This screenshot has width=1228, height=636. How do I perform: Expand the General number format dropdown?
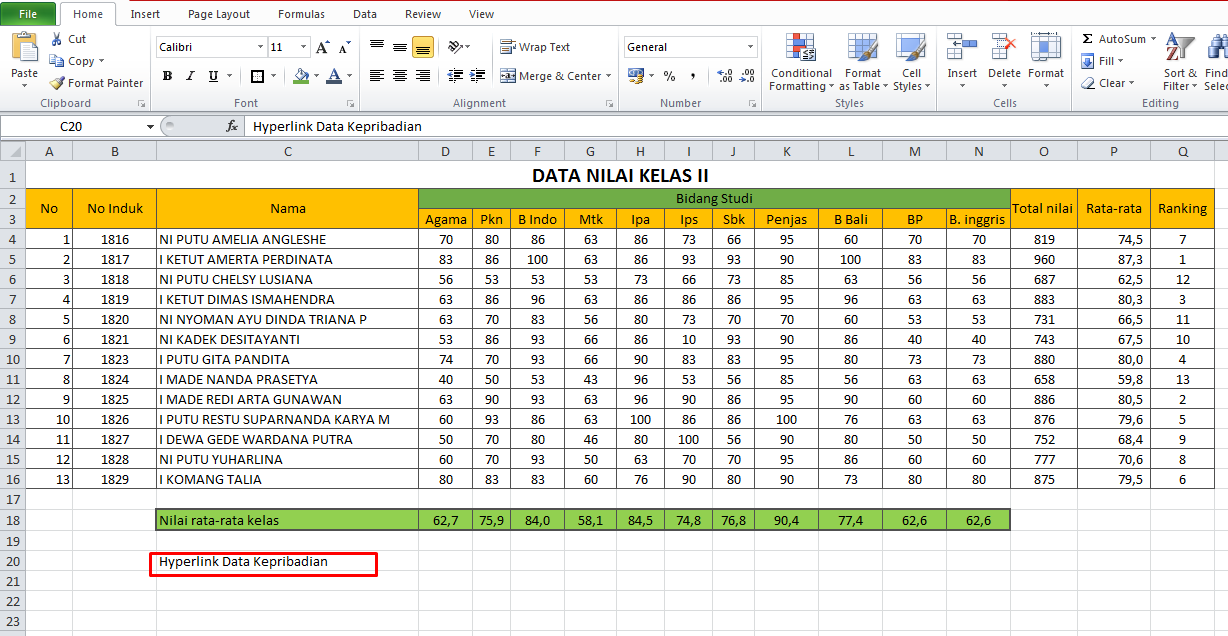click(748, 46)
